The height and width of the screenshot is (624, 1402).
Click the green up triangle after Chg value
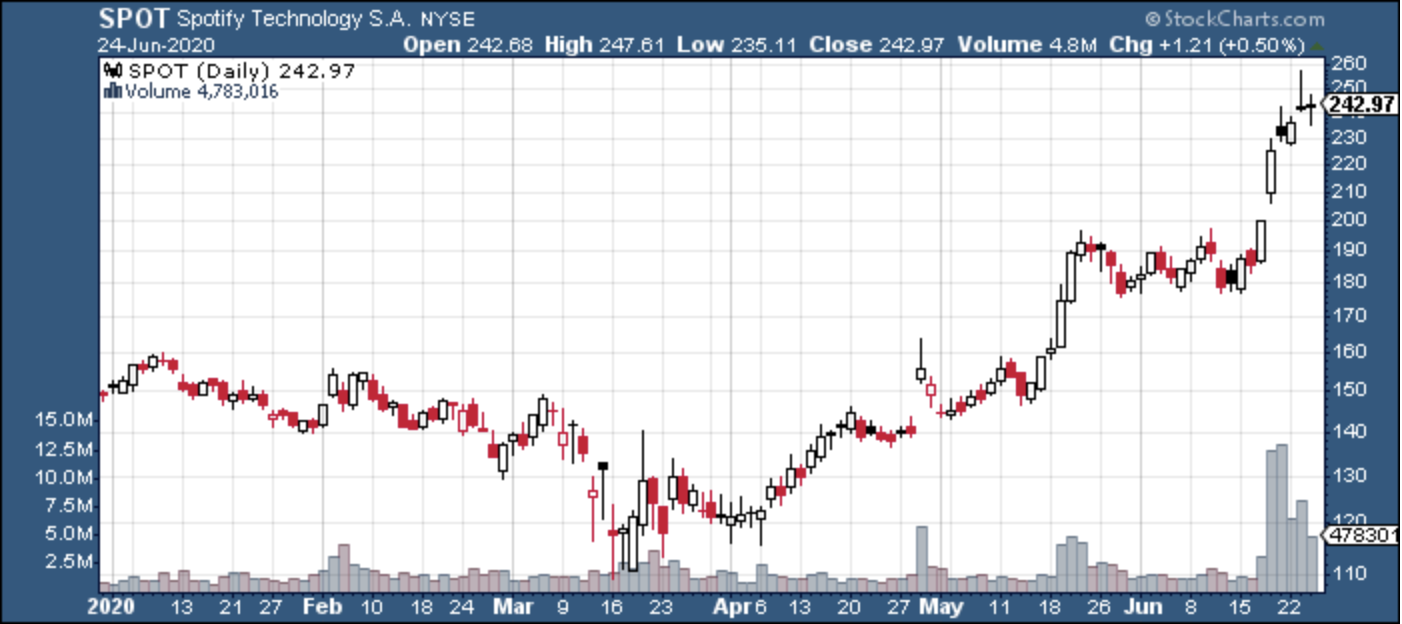click(x=1317, y=46)
